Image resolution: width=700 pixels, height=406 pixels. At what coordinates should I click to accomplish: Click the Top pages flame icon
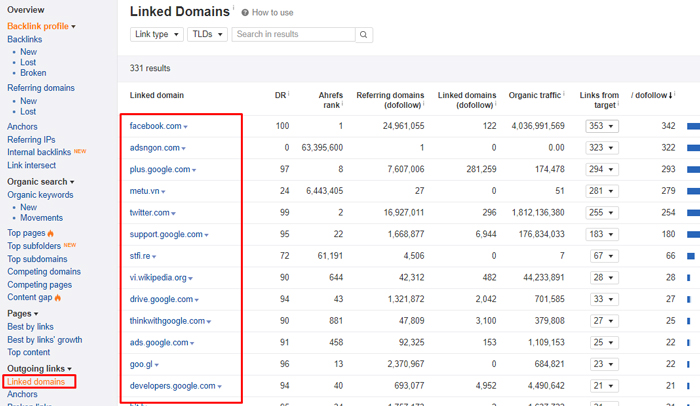point(50,233)
